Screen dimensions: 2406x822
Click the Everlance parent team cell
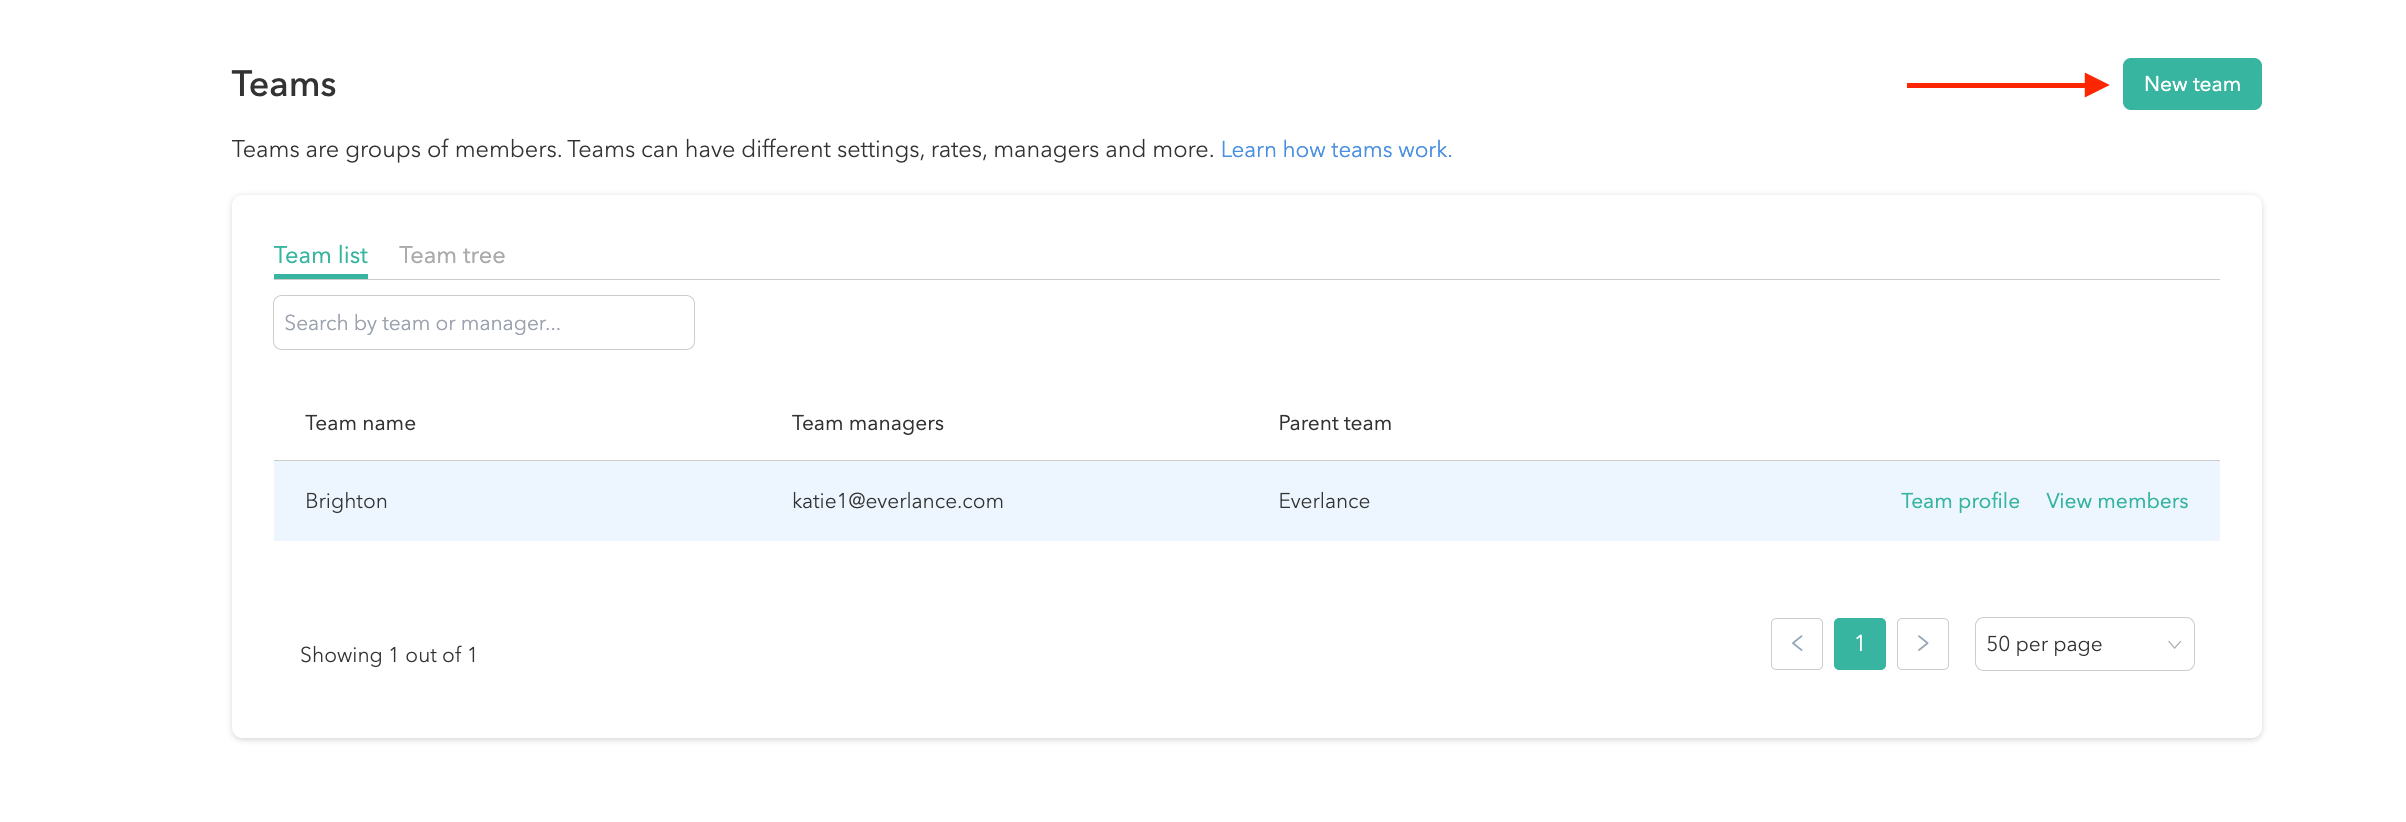1323,501
